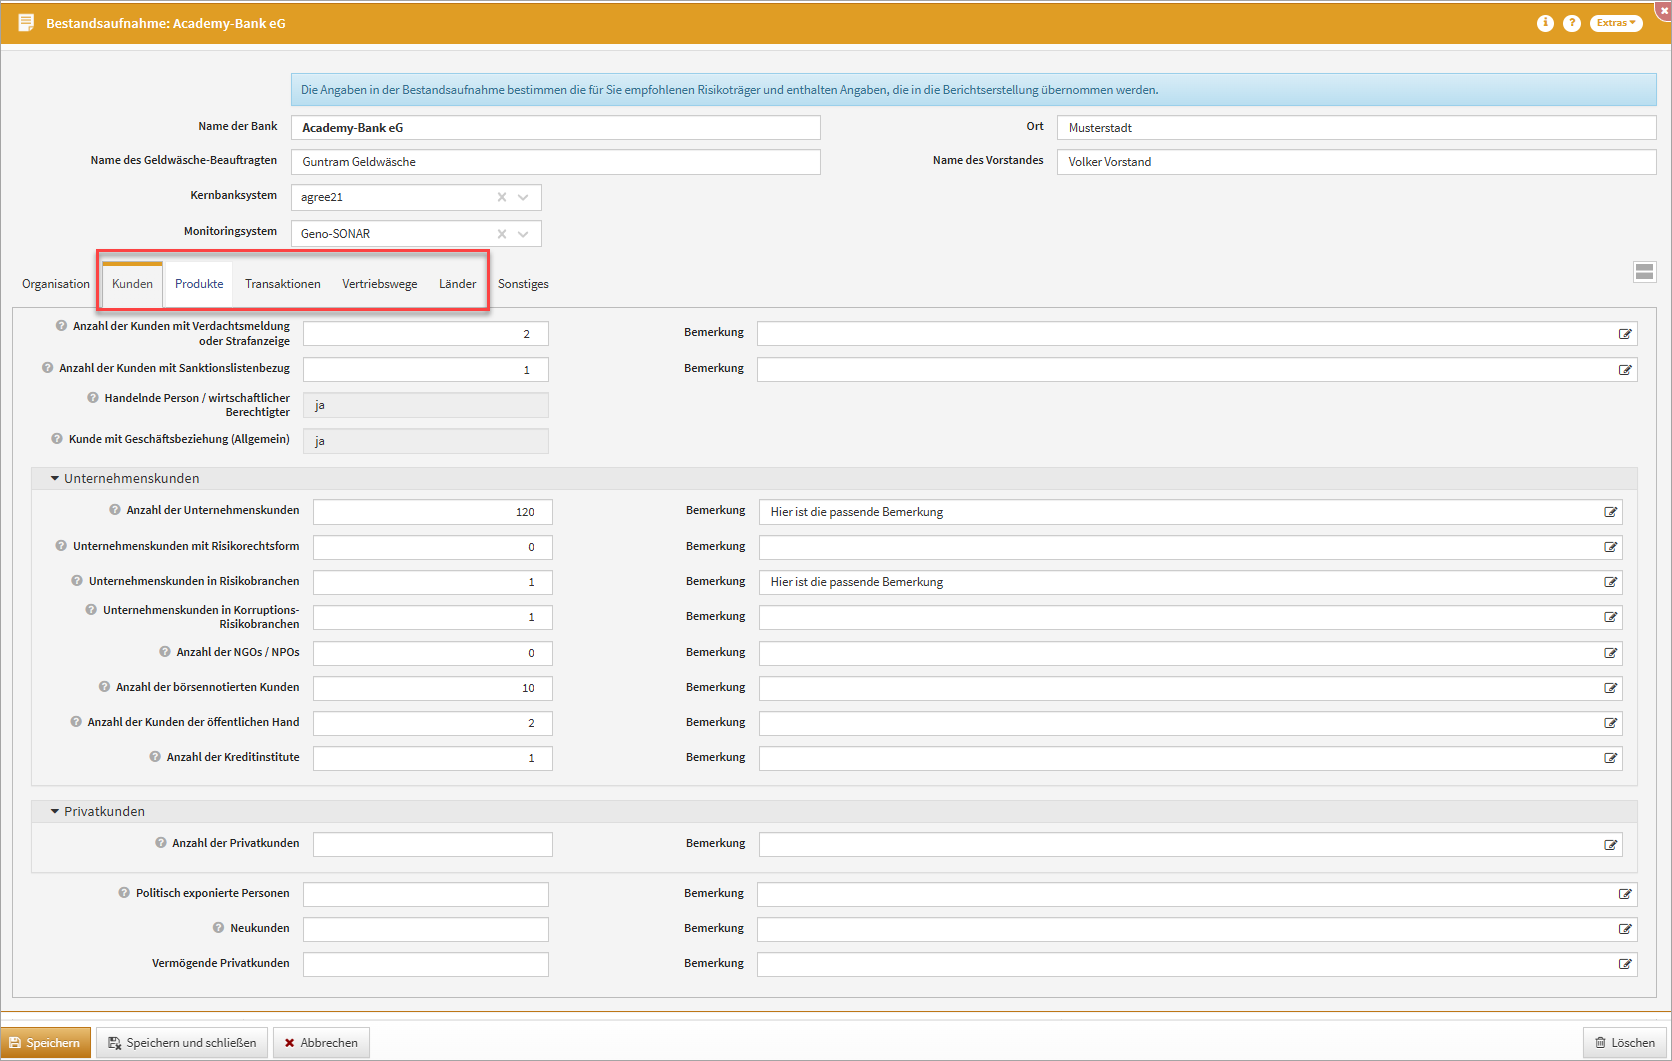Screen dimensions: 1672x1061
Task: Collapse the Unternehmenskunden section
Action: 55,479
